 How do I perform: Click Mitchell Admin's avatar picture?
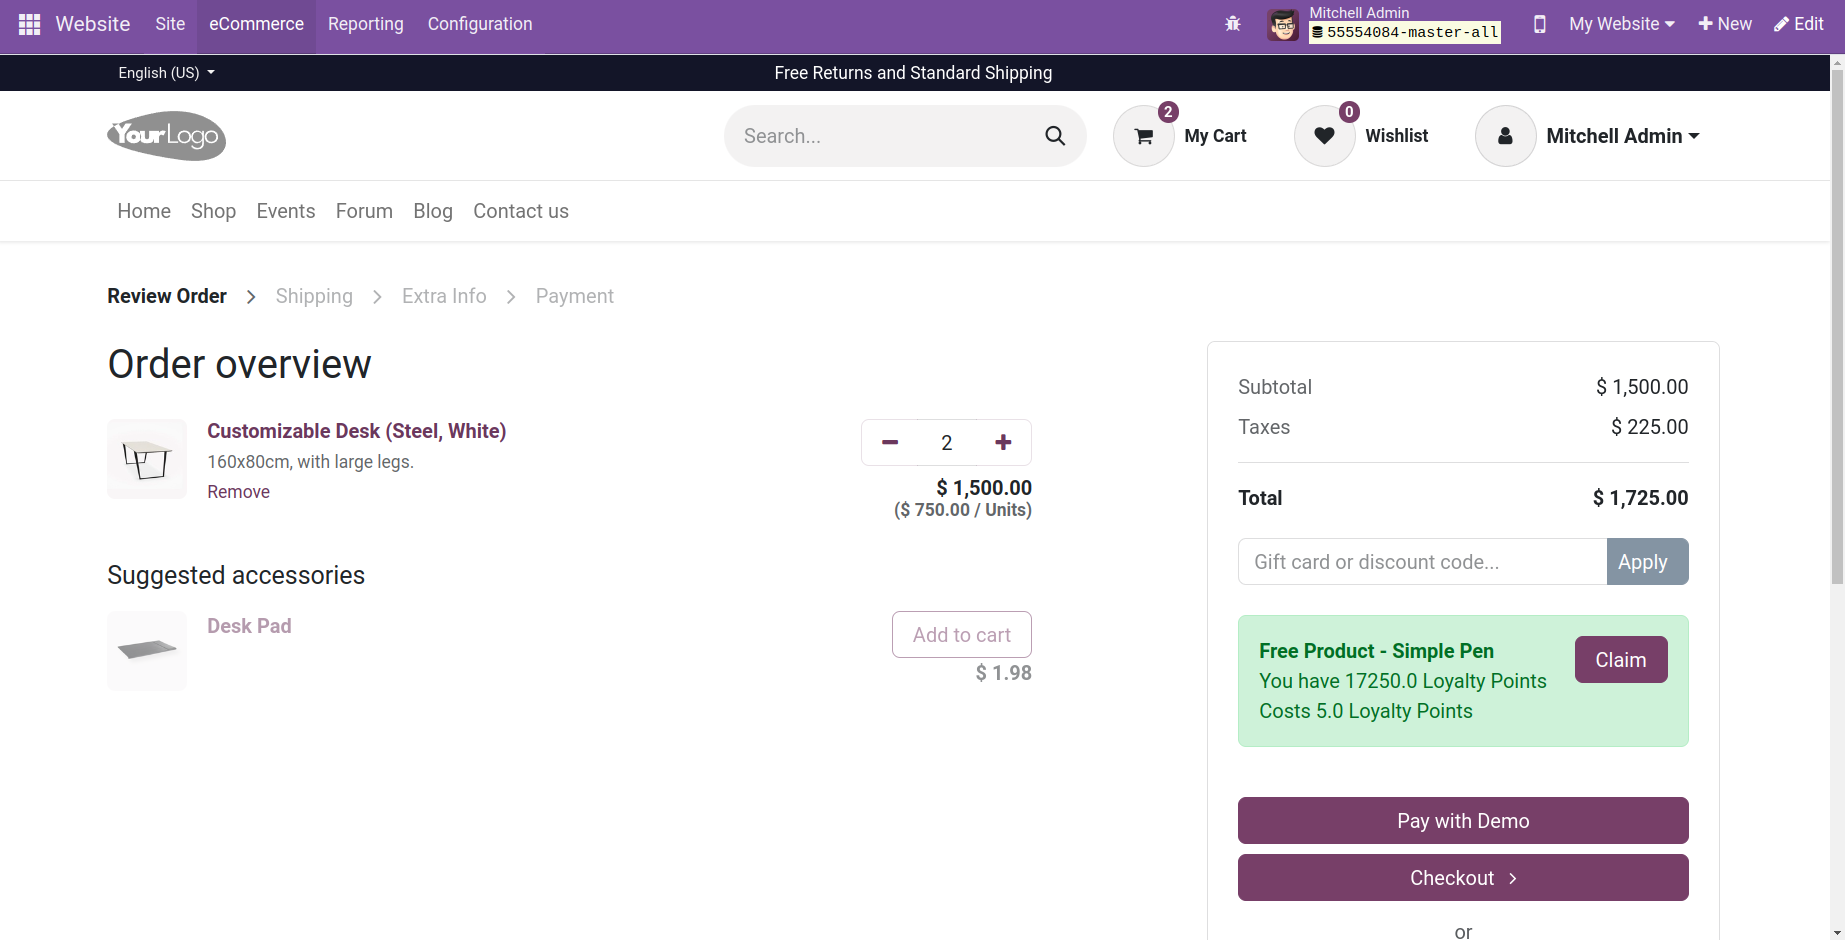(x=1283, y=24)
